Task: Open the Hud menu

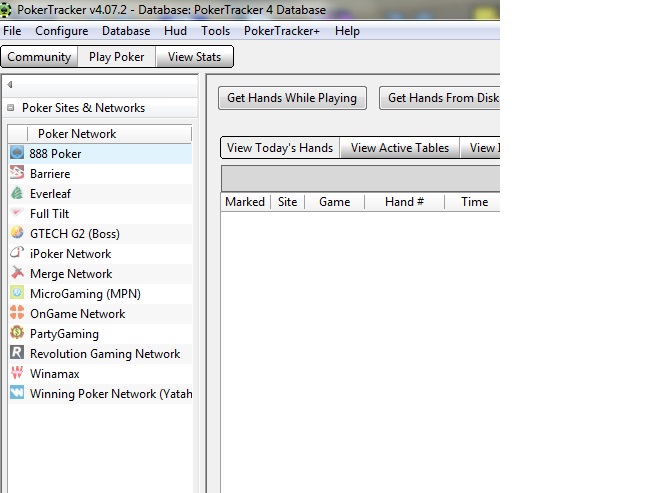Action: [175, 31]
